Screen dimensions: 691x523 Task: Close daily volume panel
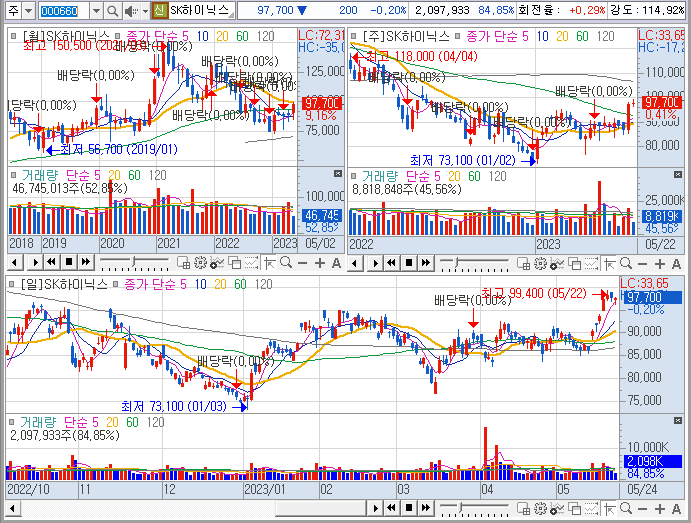[x=678, y=421]
